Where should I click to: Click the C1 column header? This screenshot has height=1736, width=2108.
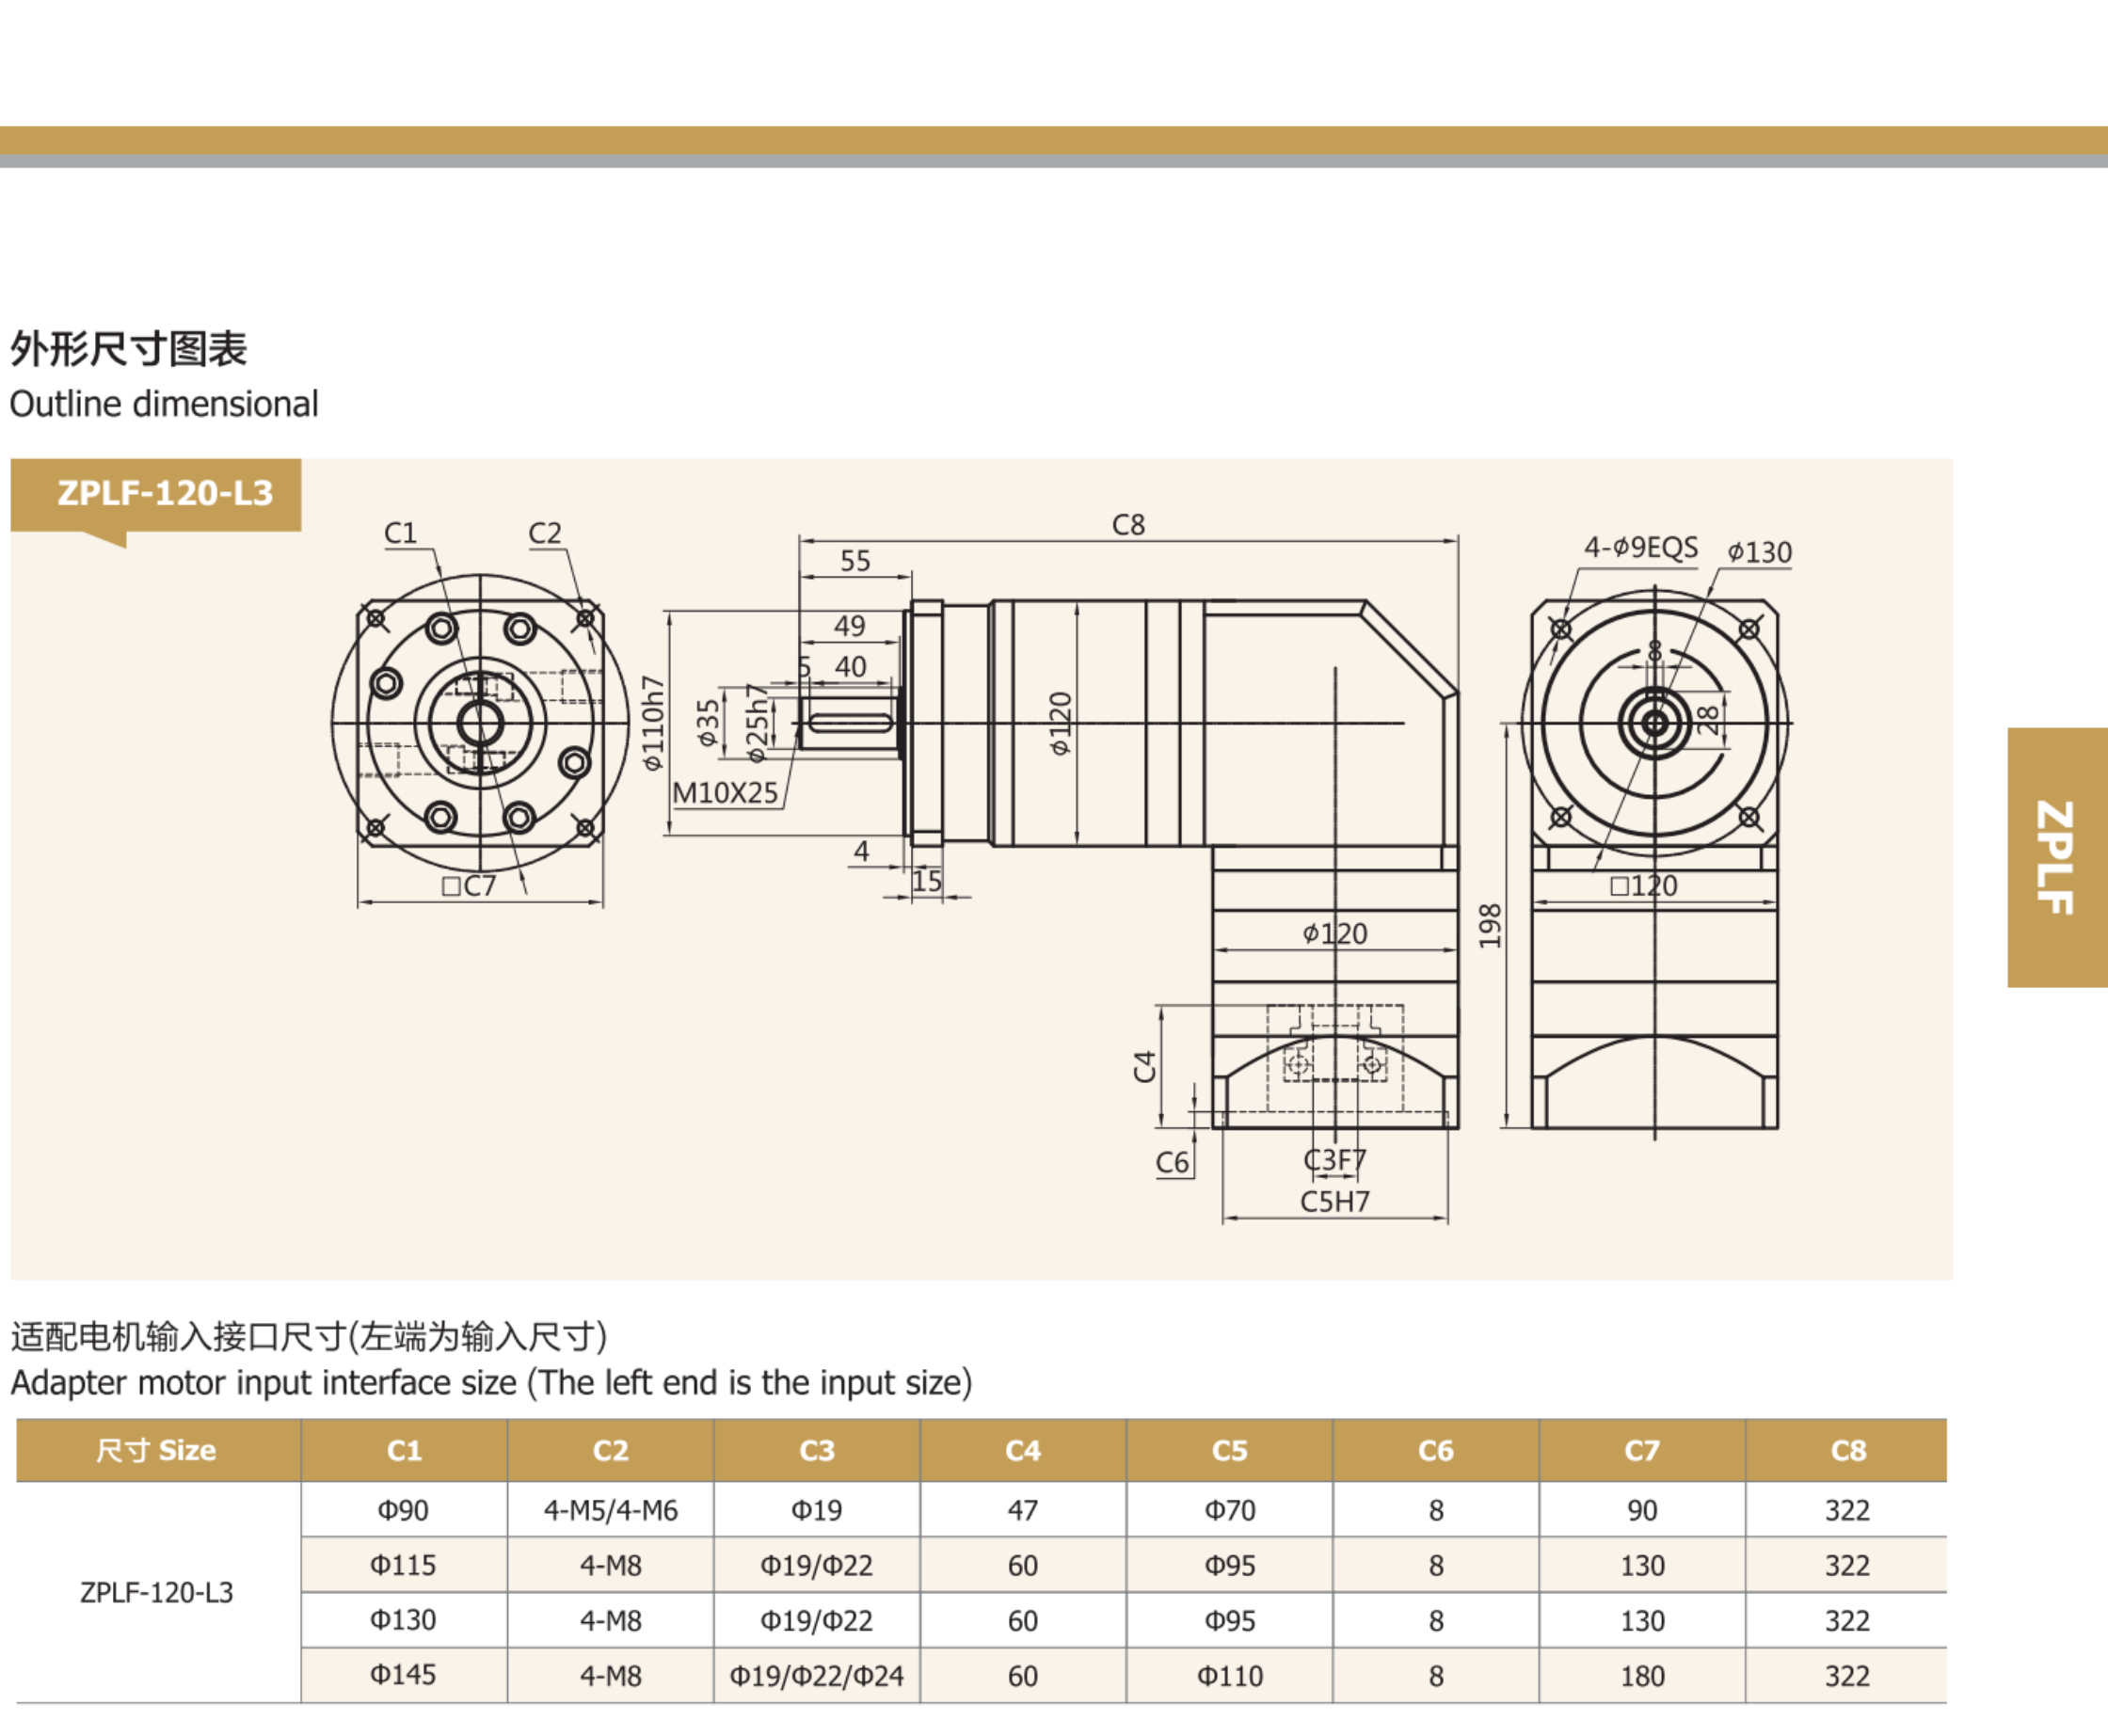pyautogui.click(x=404, y=1450)
